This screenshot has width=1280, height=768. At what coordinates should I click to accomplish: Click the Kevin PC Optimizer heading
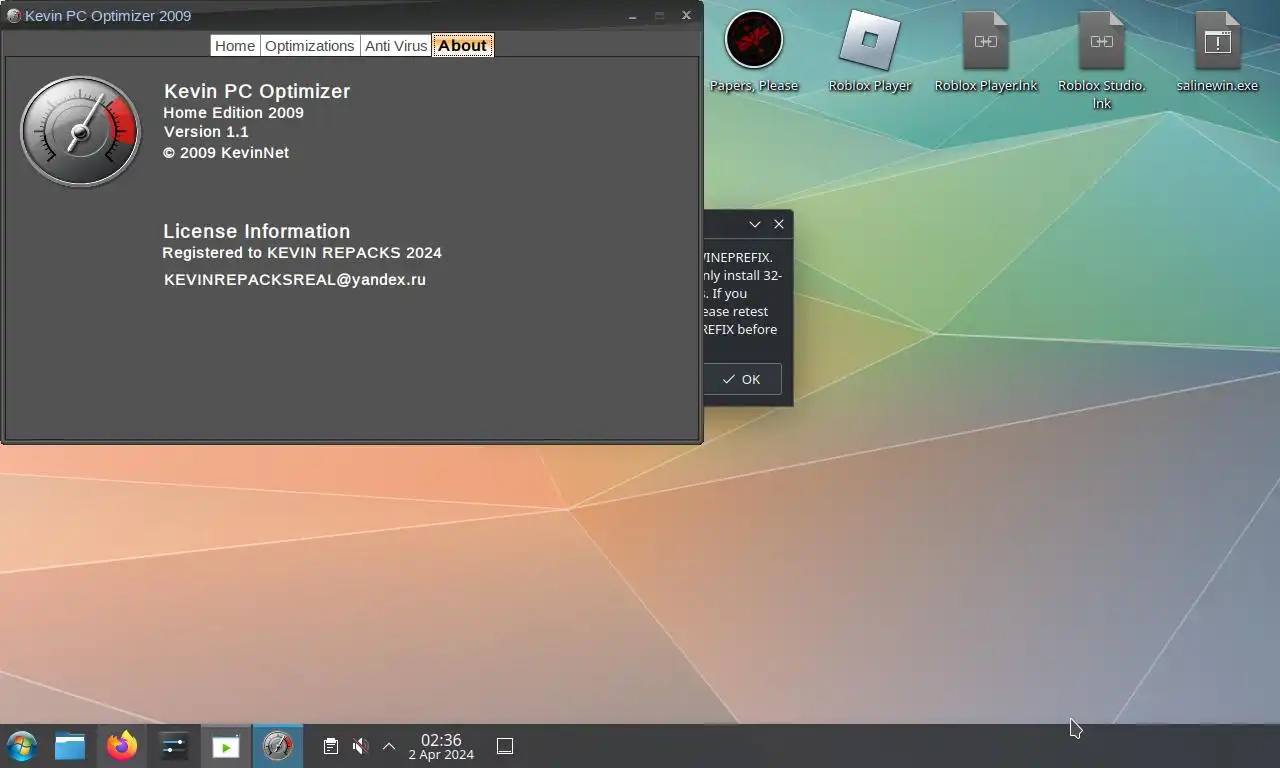point(257,91)
